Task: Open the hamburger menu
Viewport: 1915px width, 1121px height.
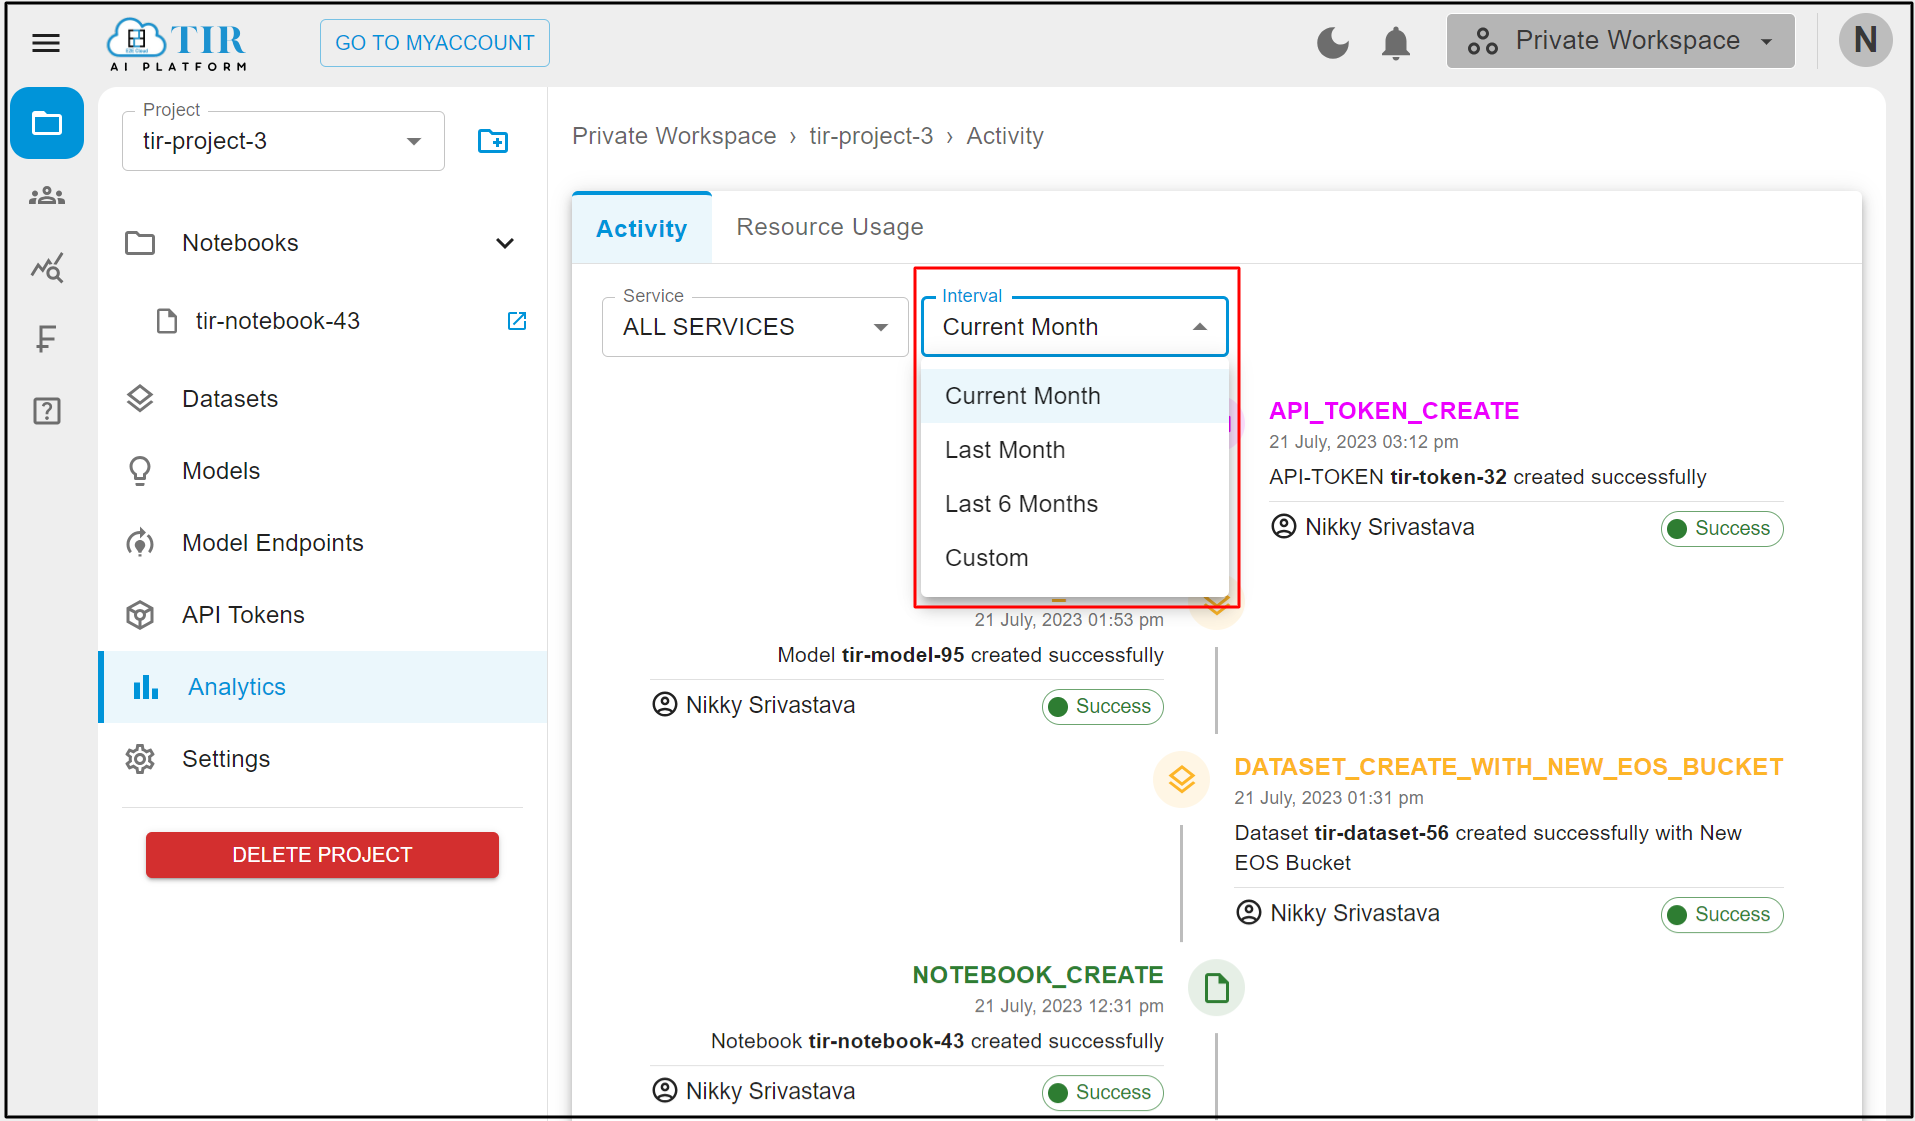Action: (46, 43)
